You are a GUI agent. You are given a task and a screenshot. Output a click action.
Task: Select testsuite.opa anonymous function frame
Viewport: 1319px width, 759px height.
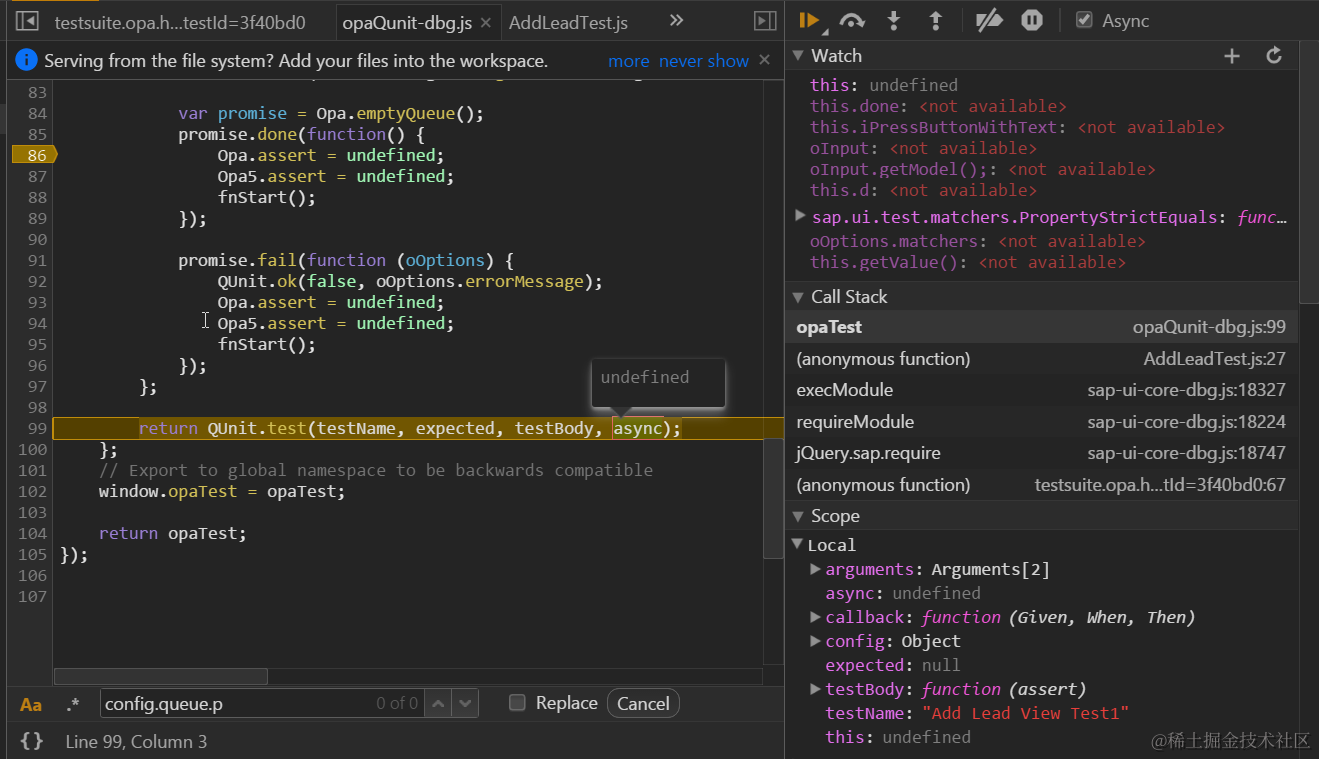1041,485
